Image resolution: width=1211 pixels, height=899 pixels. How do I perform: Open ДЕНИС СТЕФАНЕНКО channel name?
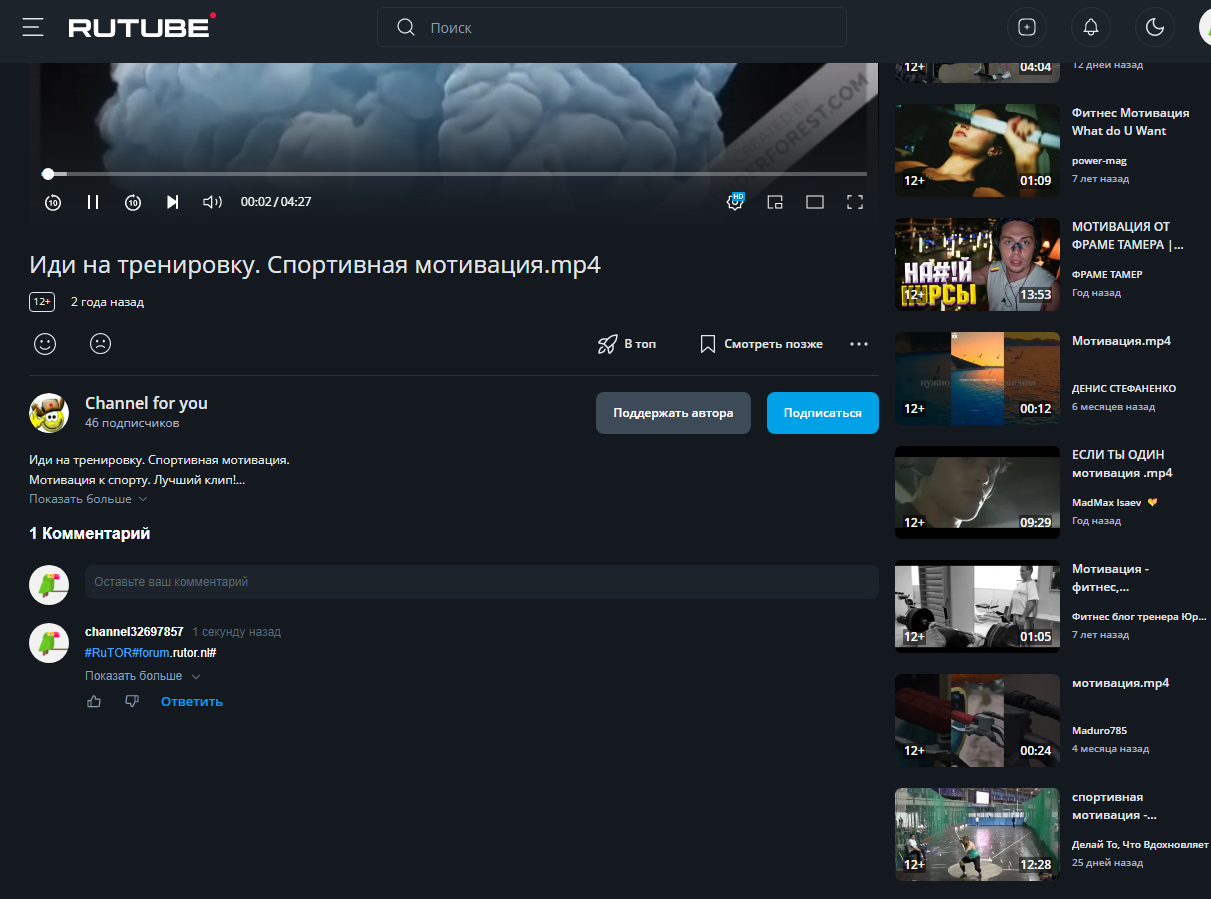(x=1124, y=388)
